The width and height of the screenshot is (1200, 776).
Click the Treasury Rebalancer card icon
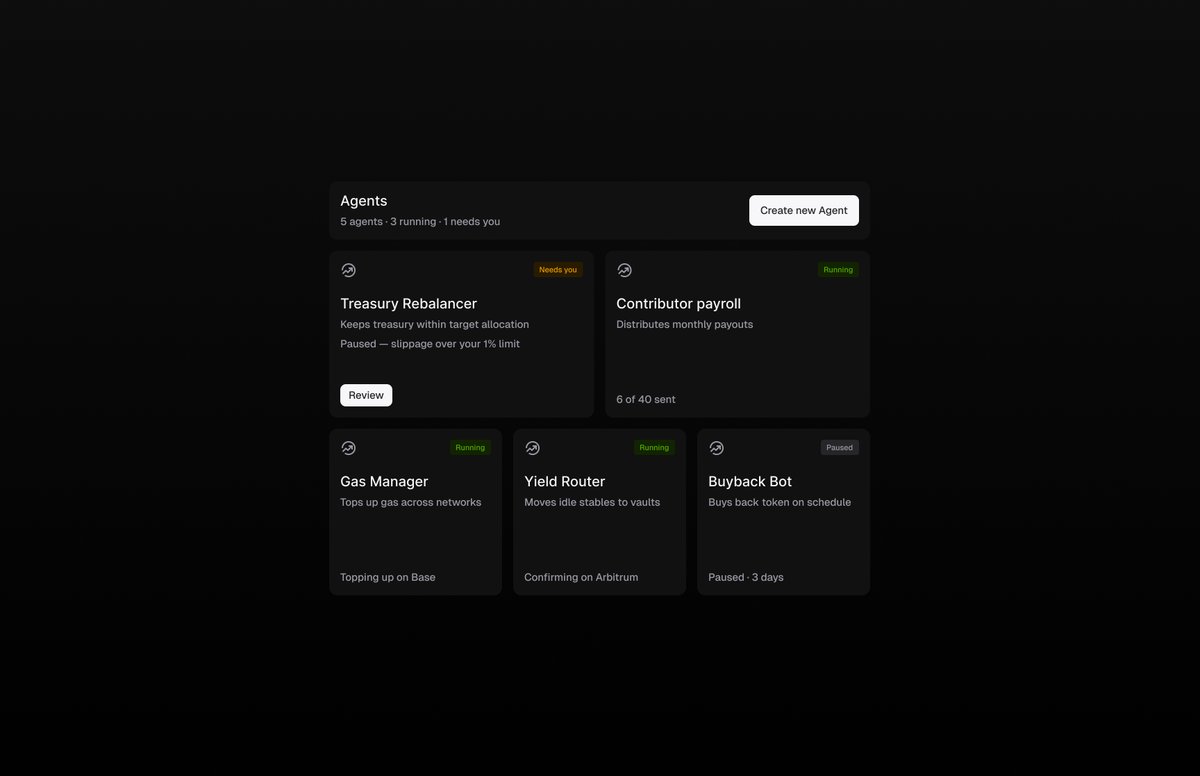(x=348, y=270)
